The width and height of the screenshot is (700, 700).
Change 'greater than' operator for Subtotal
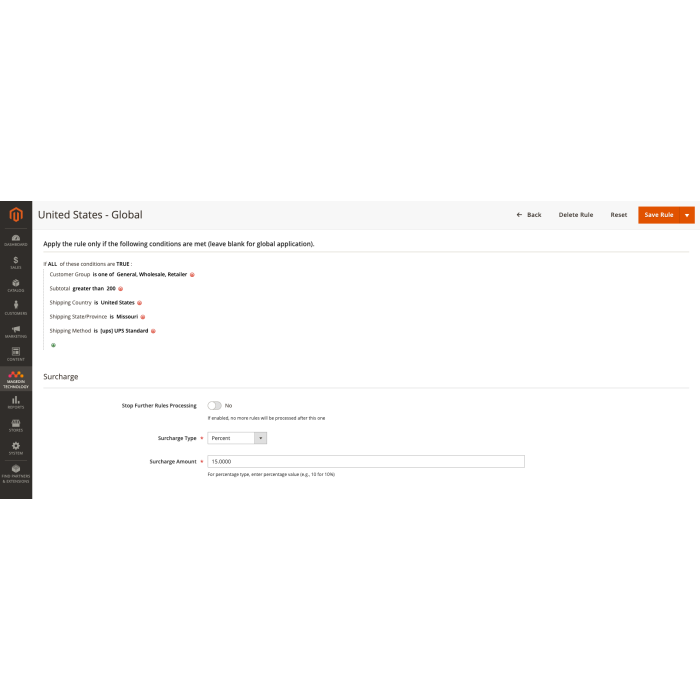(x=88, y=288)
